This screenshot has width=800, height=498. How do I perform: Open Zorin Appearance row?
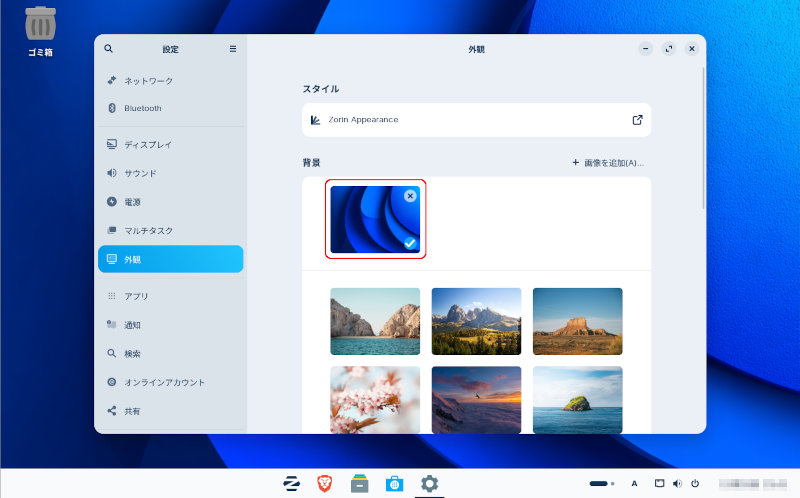[477, 120]
